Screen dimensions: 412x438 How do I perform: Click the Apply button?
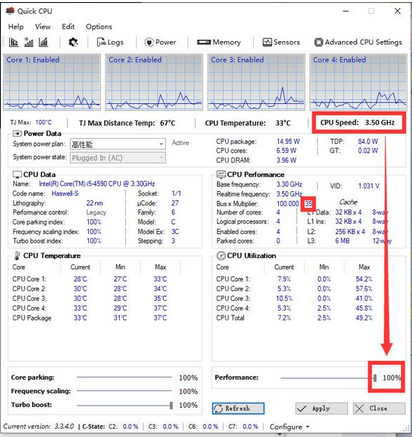[x=321, y=408]
